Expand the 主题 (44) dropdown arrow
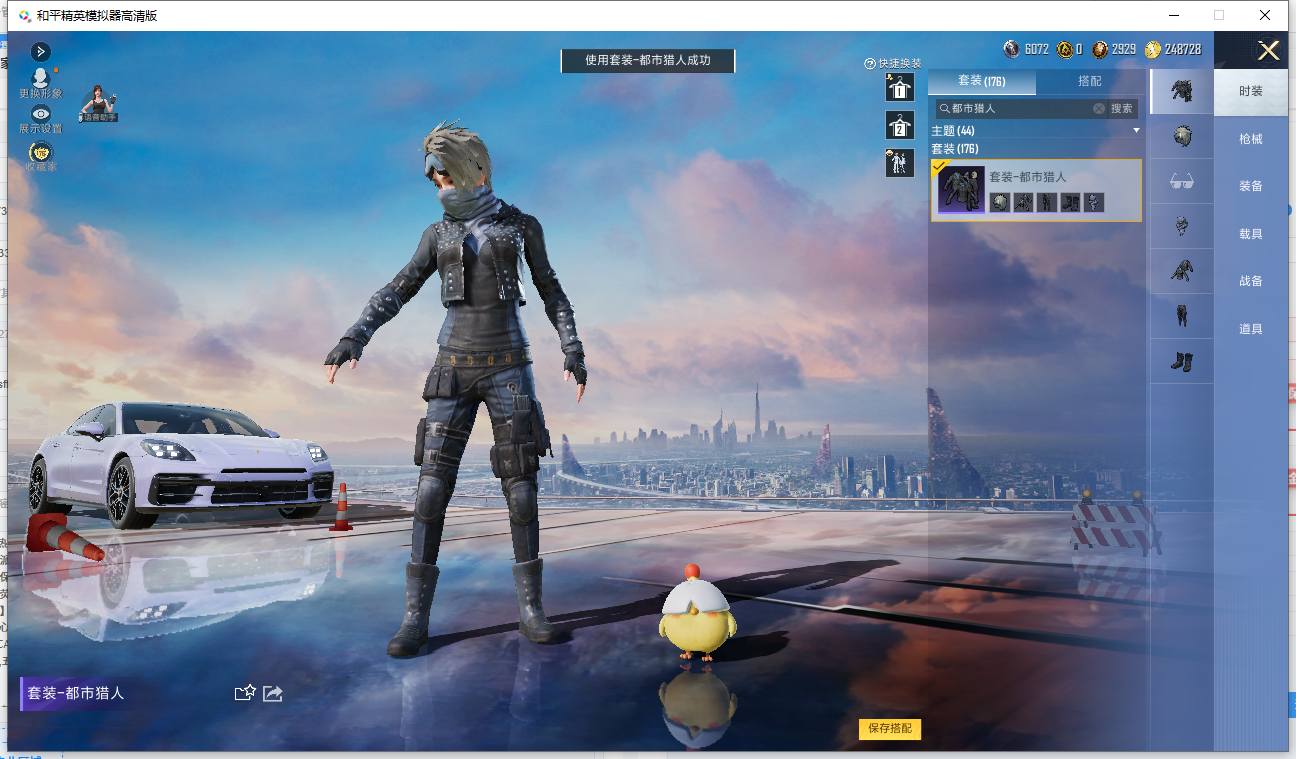This screenshot has width=1296, height=759. [x=1136, y=131]
